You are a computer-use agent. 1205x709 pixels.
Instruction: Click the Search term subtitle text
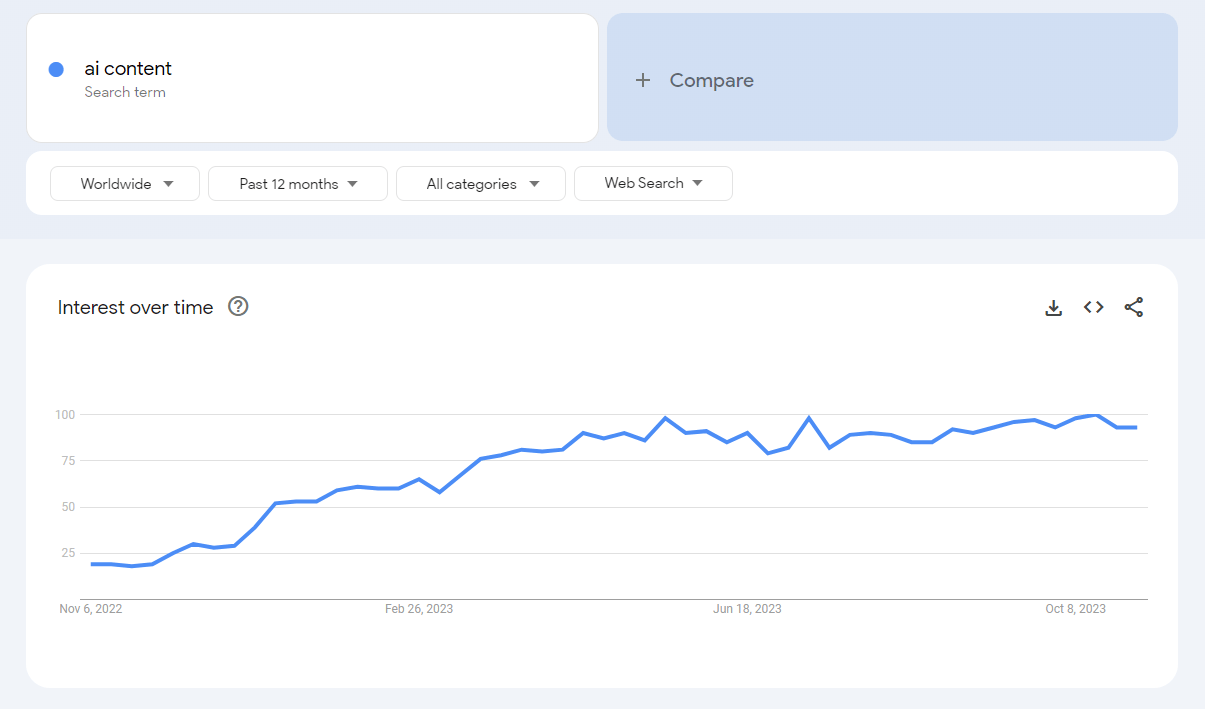click(125, 92)
